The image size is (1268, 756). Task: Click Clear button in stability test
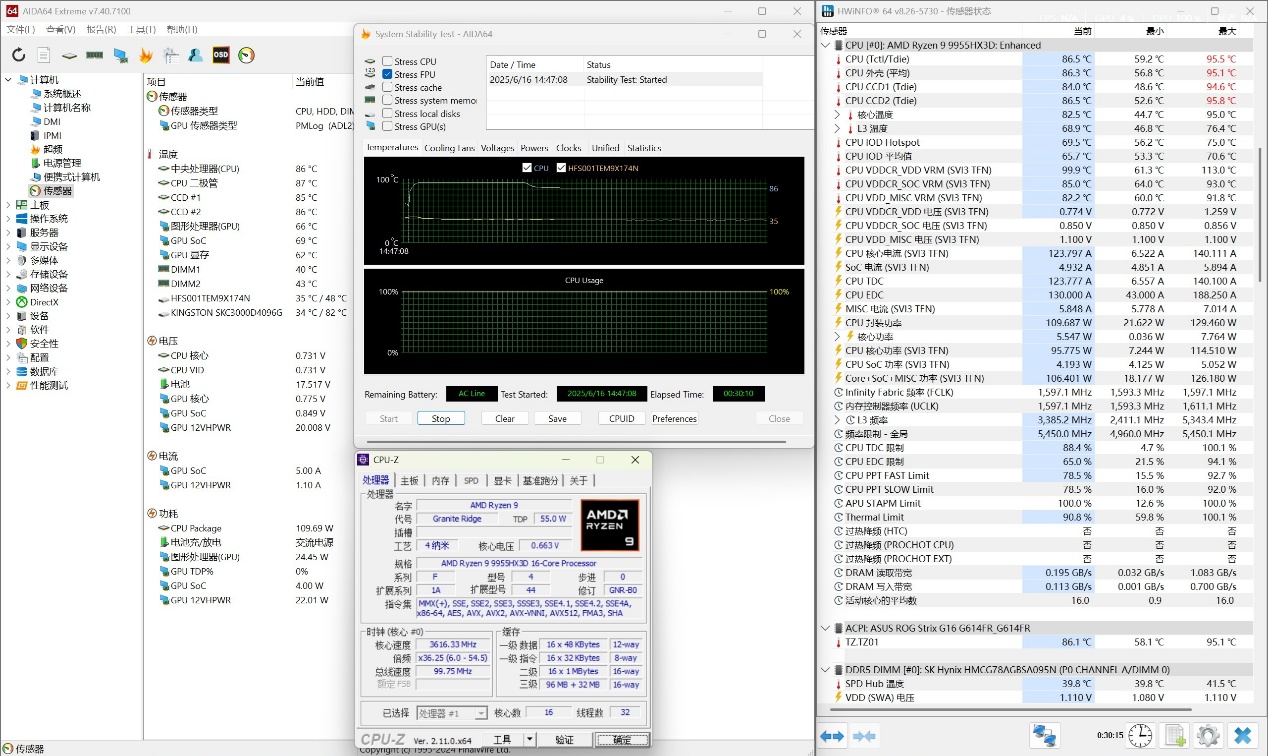click(505, 418)
